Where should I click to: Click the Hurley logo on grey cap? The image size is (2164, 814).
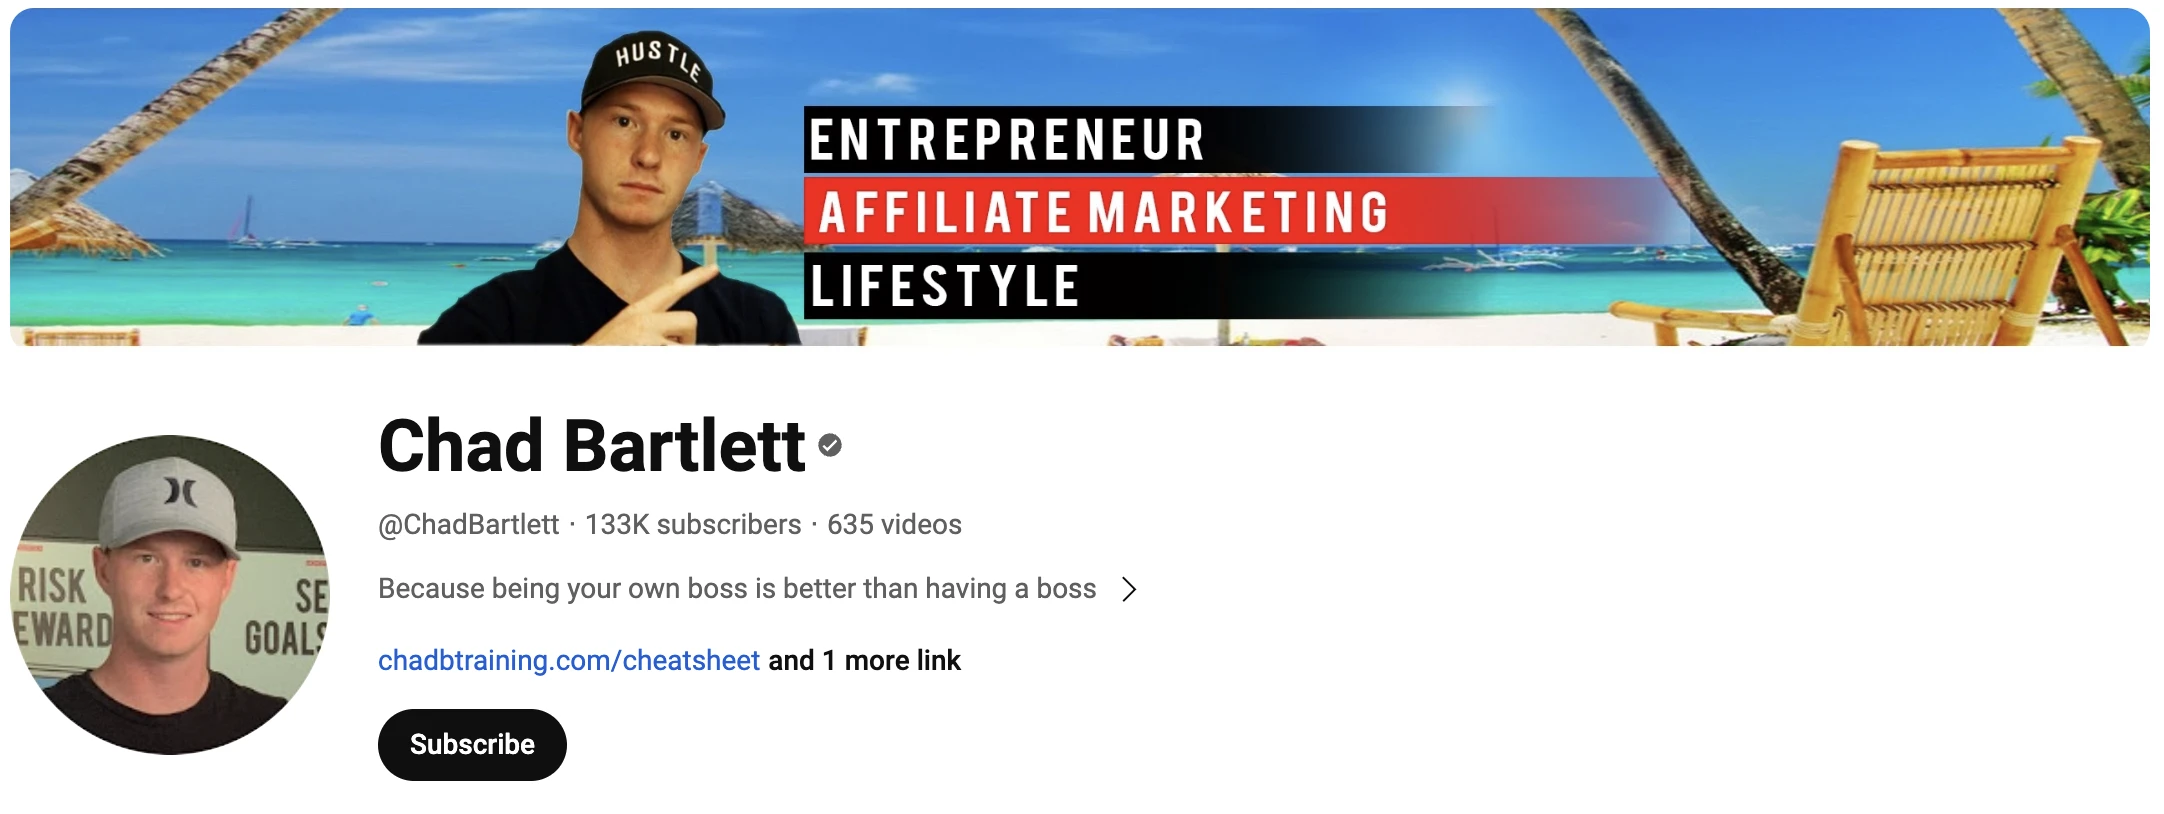coord(181,491)
